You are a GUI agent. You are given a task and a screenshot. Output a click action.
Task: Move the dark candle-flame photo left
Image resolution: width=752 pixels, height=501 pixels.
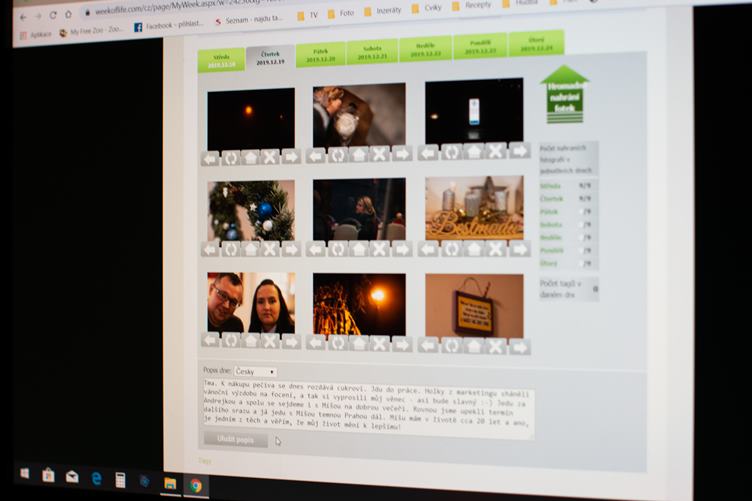point(210,158)
